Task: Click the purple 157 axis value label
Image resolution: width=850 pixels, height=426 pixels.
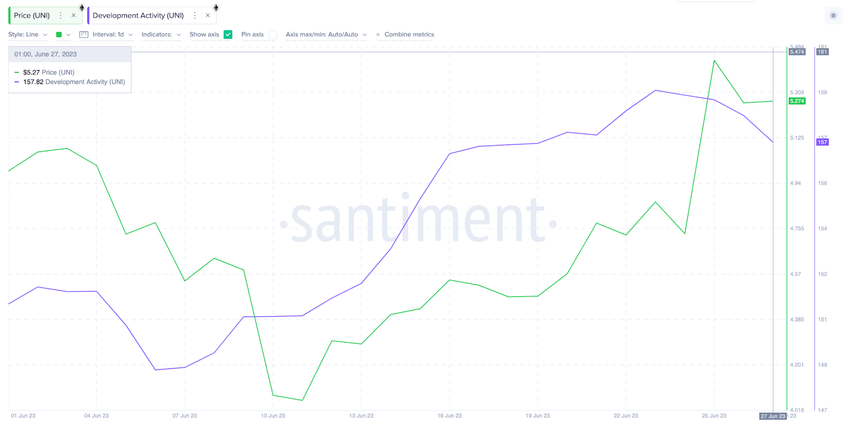Action: point(822,142)
